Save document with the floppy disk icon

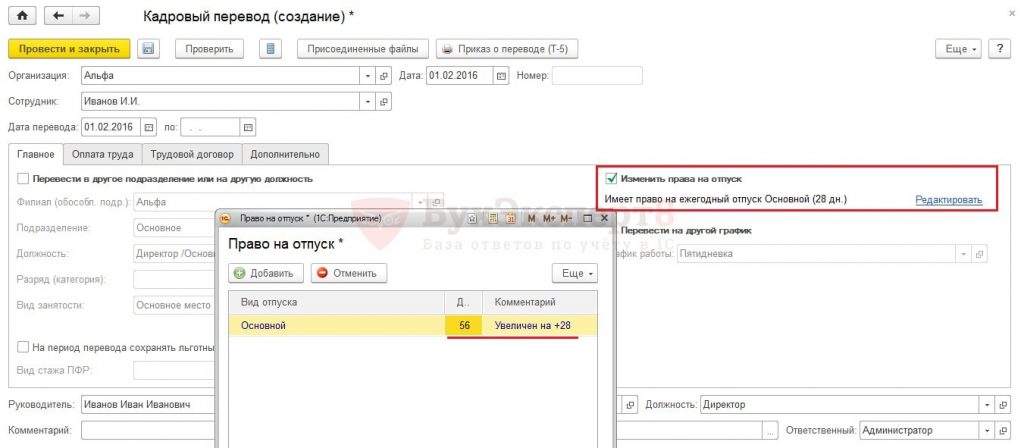[148, 49]
